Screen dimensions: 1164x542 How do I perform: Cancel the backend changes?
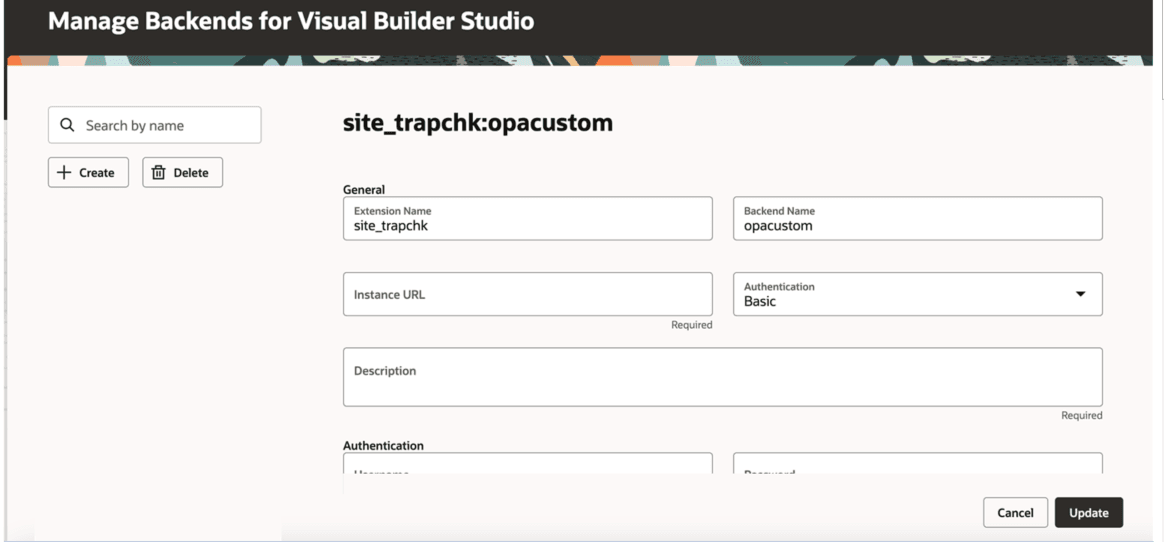tap(1015, 512)
